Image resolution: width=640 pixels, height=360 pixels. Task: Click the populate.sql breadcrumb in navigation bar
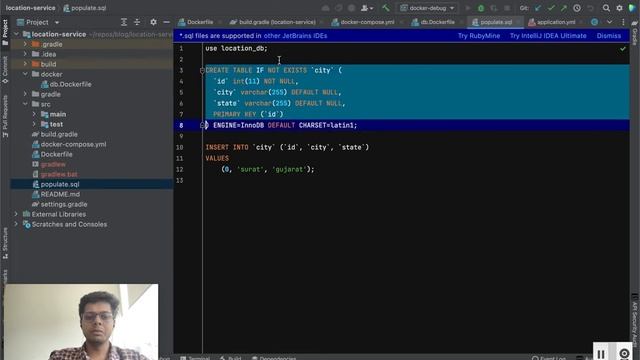[84, 8]
